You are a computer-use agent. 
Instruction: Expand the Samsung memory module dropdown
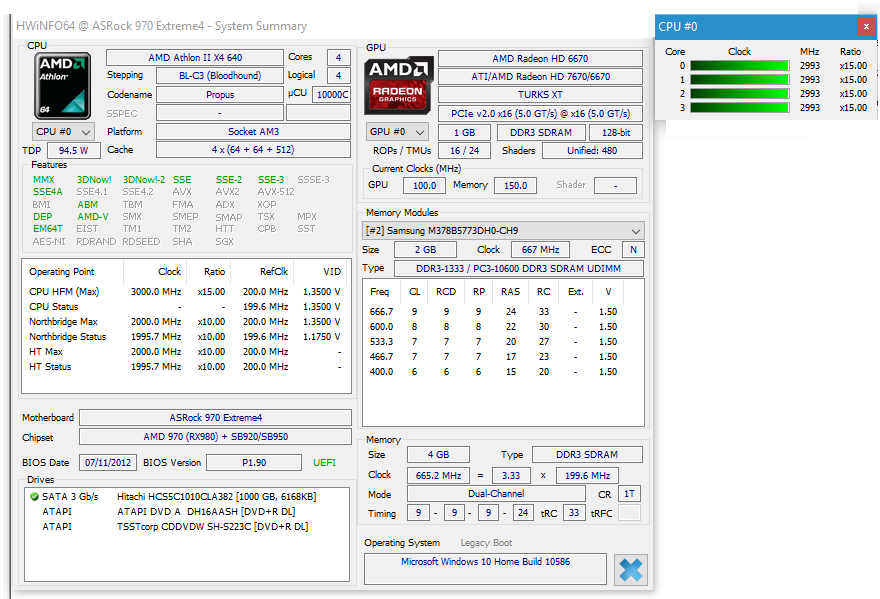pyautogui.click(x=503, y=231)
